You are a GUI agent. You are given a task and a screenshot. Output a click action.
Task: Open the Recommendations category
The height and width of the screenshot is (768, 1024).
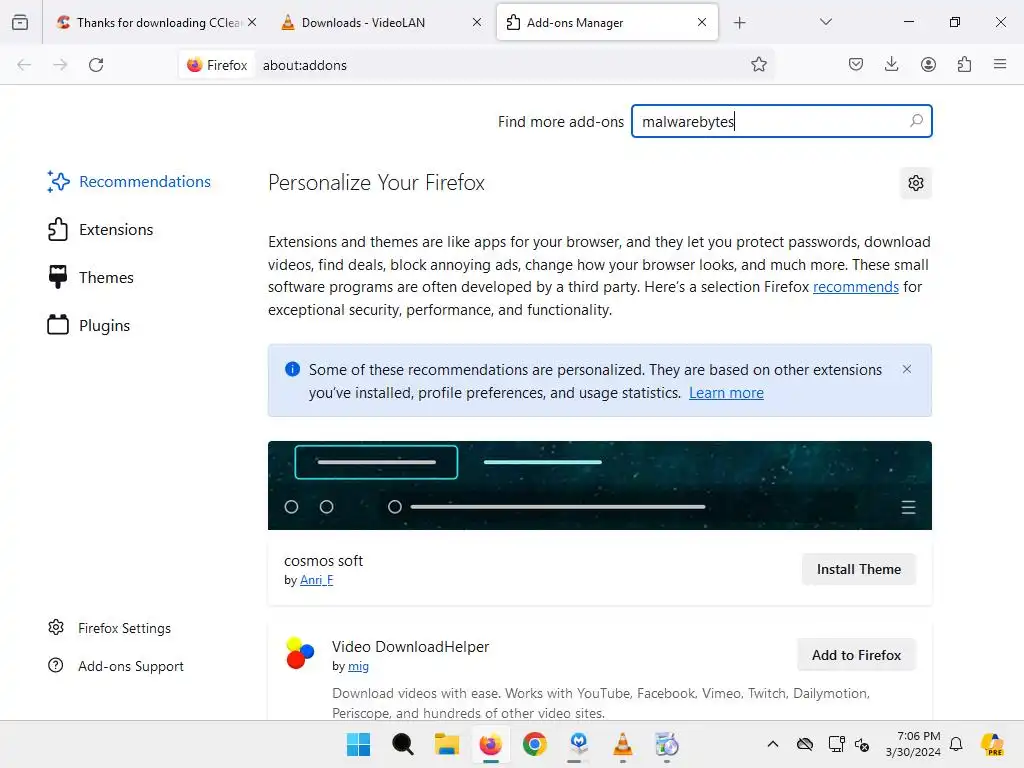pyautogui.click(x=129, y=182)
